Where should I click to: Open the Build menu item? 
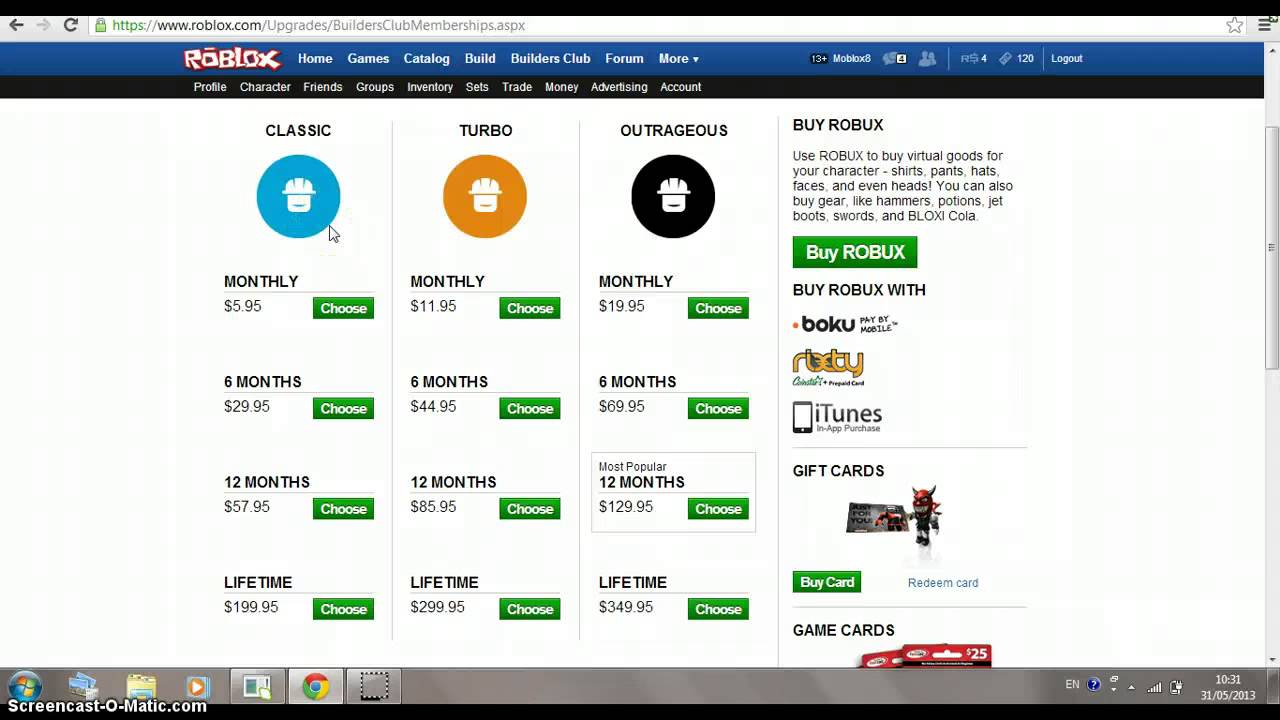[x=480, y=59]
